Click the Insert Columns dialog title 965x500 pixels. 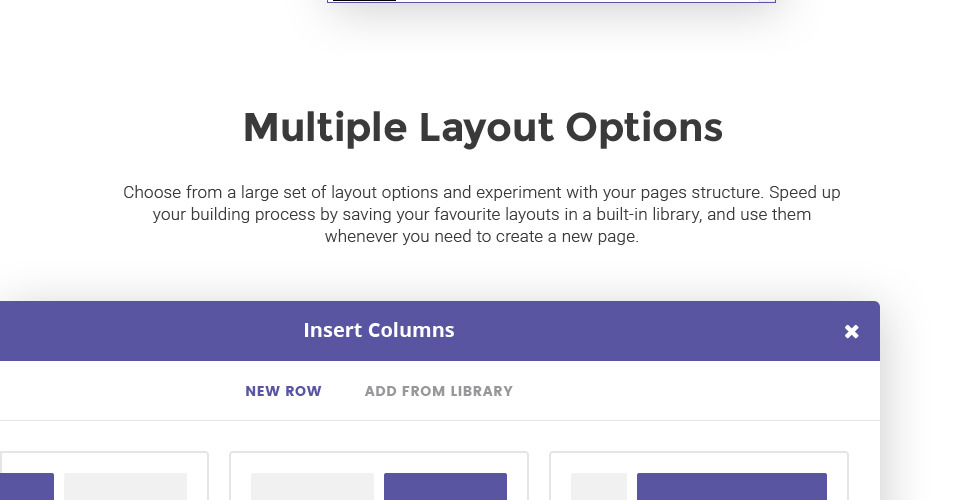click(x=379, y=330)
